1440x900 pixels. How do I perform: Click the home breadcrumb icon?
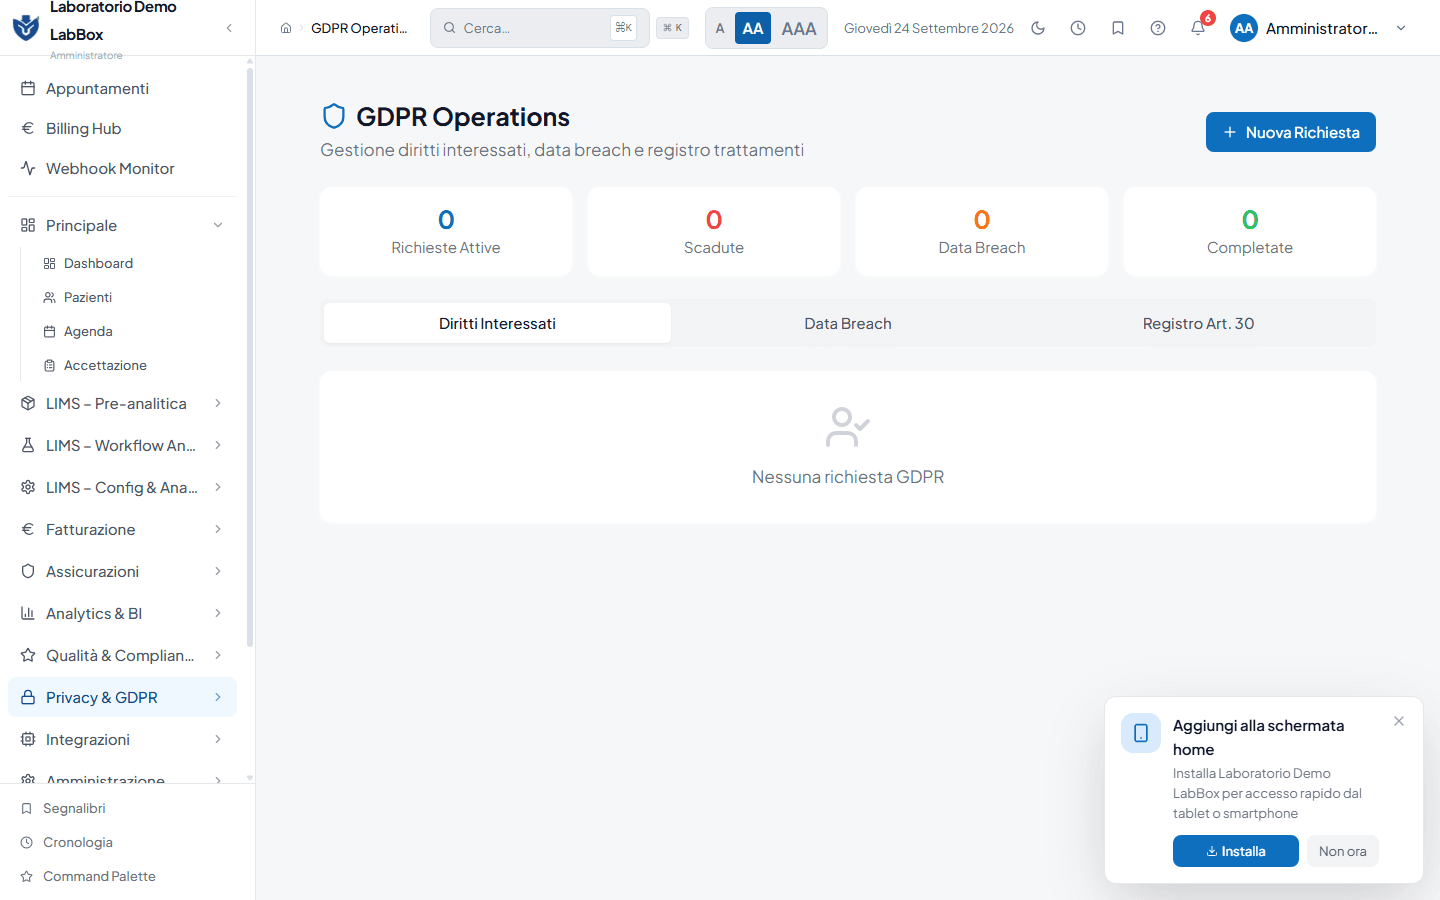286,28
